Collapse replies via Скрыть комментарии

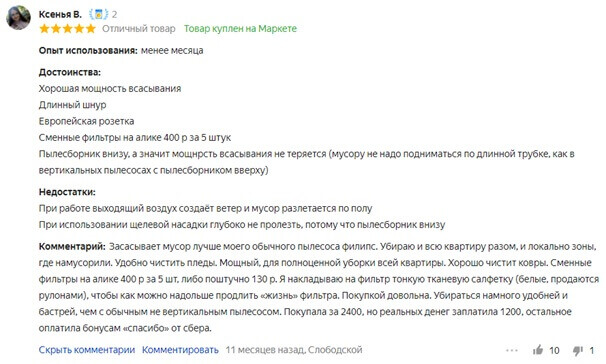point(87,350)
